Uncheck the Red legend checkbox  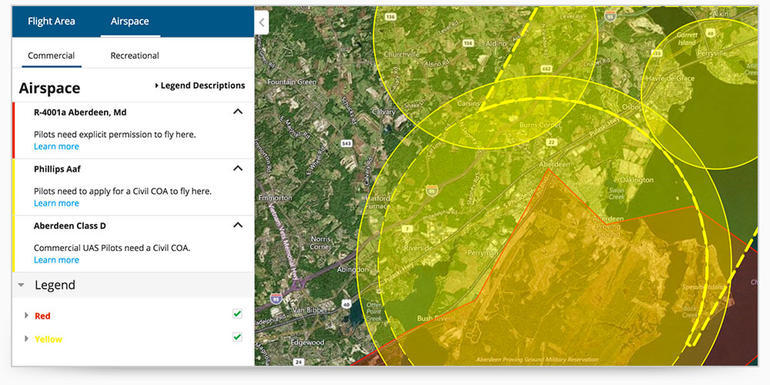pos(237,314)
